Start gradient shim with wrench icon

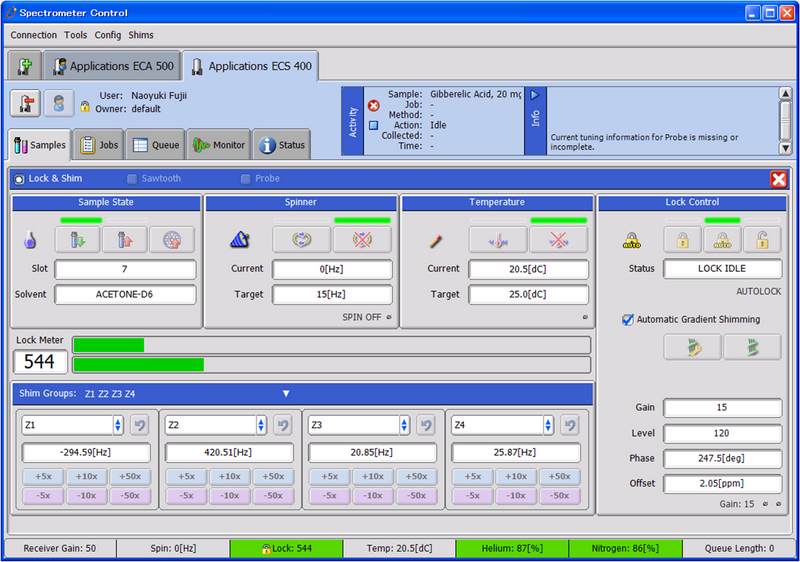click(x=692, y=347)
